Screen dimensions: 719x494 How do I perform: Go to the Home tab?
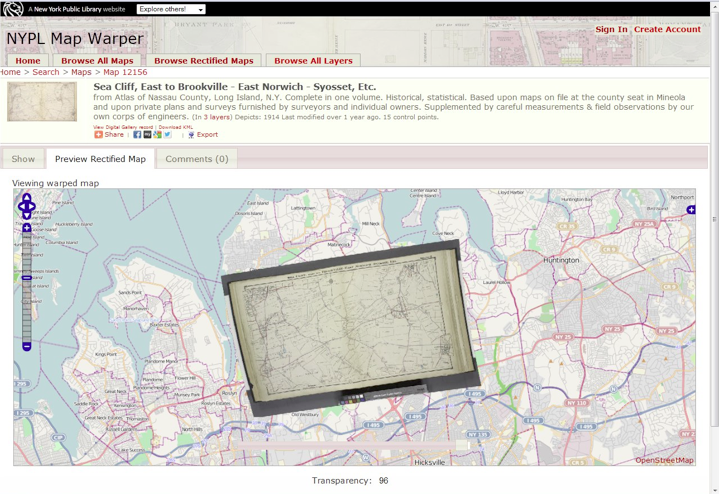pyautogui.click(x=28, y=61)
